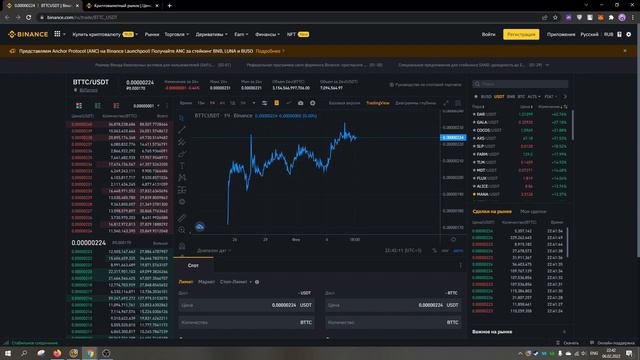Toggle авто scale on chart
The image size is (640, 360).
pyautogui.click(x=458, y=251)
